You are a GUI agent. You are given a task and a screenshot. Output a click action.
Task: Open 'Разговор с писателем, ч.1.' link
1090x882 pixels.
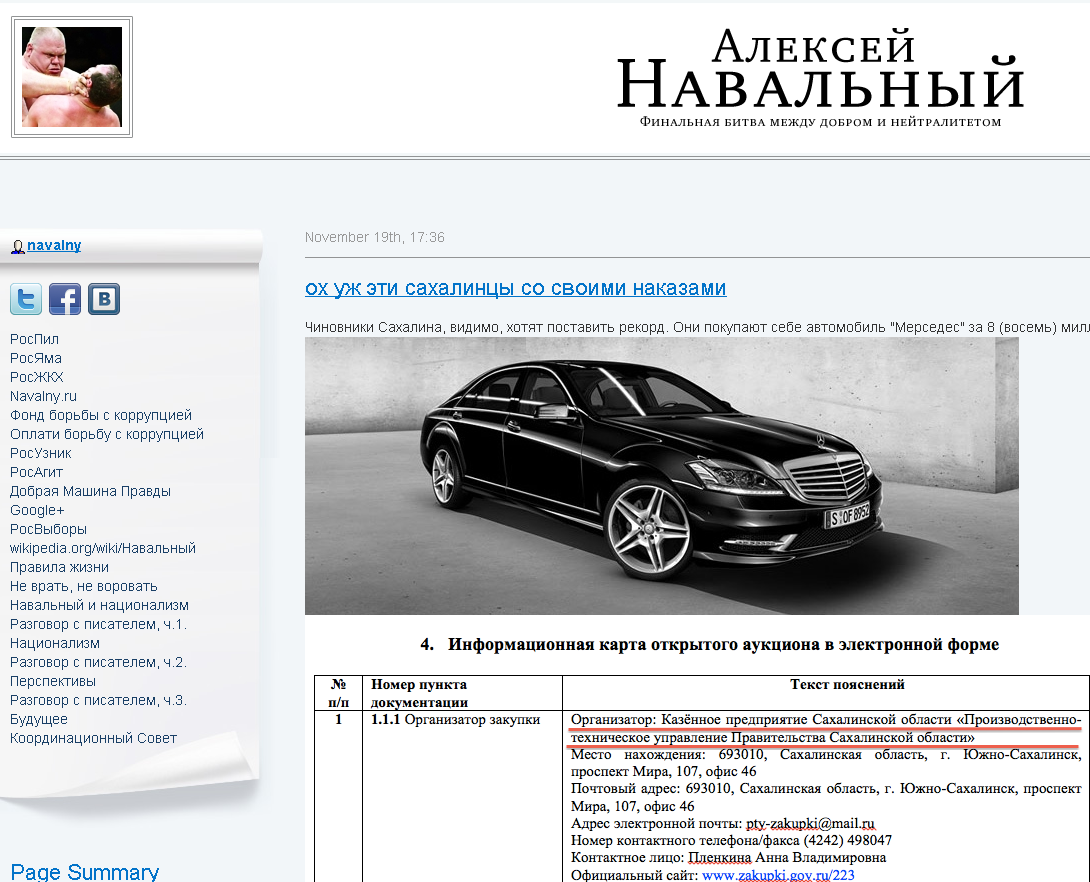[98, 624]
